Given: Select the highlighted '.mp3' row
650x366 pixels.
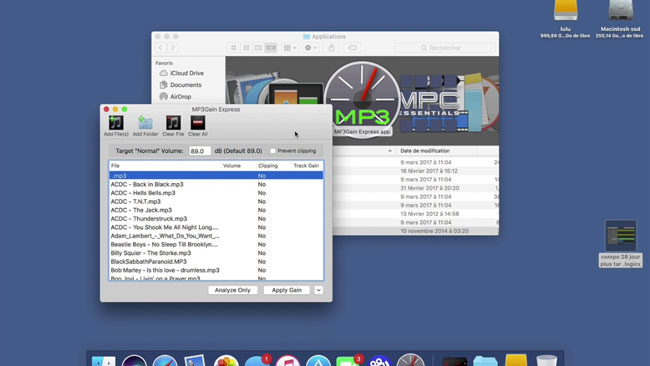Looking at the screenshot, I should pyautogui.click(x=216, y=176).
